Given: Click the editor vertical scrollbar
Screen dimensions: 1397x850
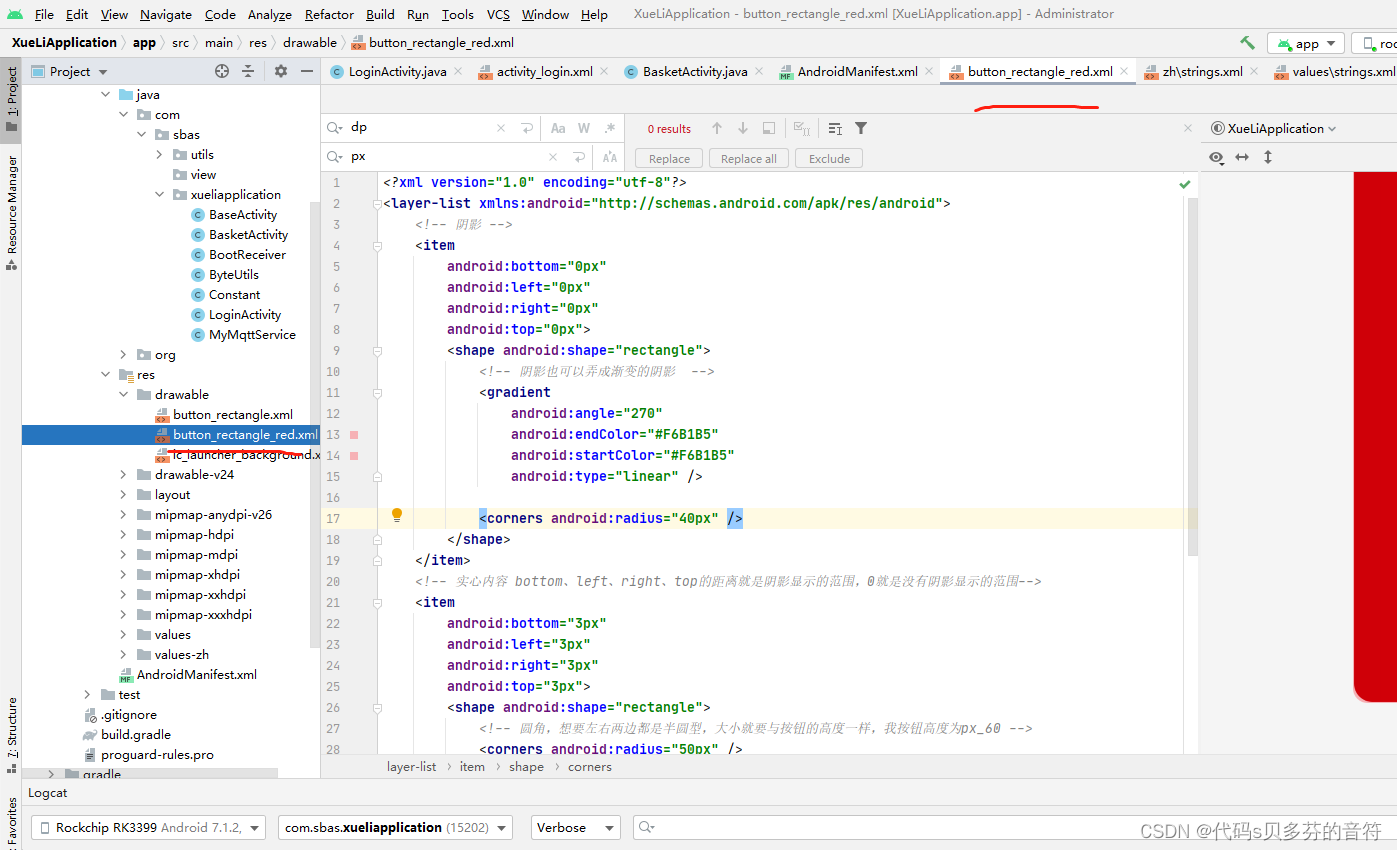Looking at the screenshot, I should (1193, 376).
